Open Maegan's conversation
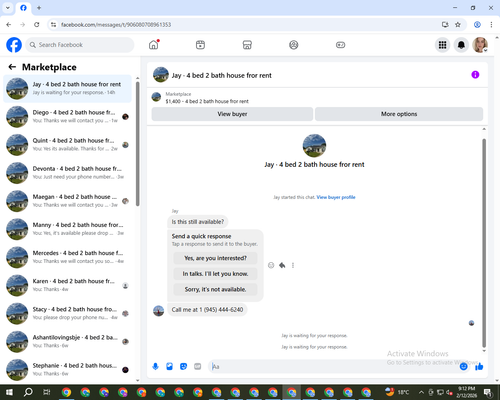 click(x=67, y=201)
